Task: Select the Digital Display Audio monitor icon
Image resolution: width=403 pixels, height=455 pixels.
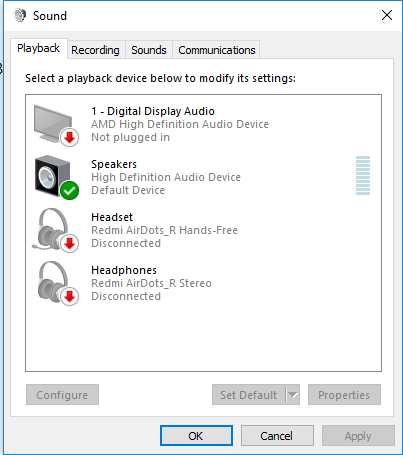Action: point(56,125)
